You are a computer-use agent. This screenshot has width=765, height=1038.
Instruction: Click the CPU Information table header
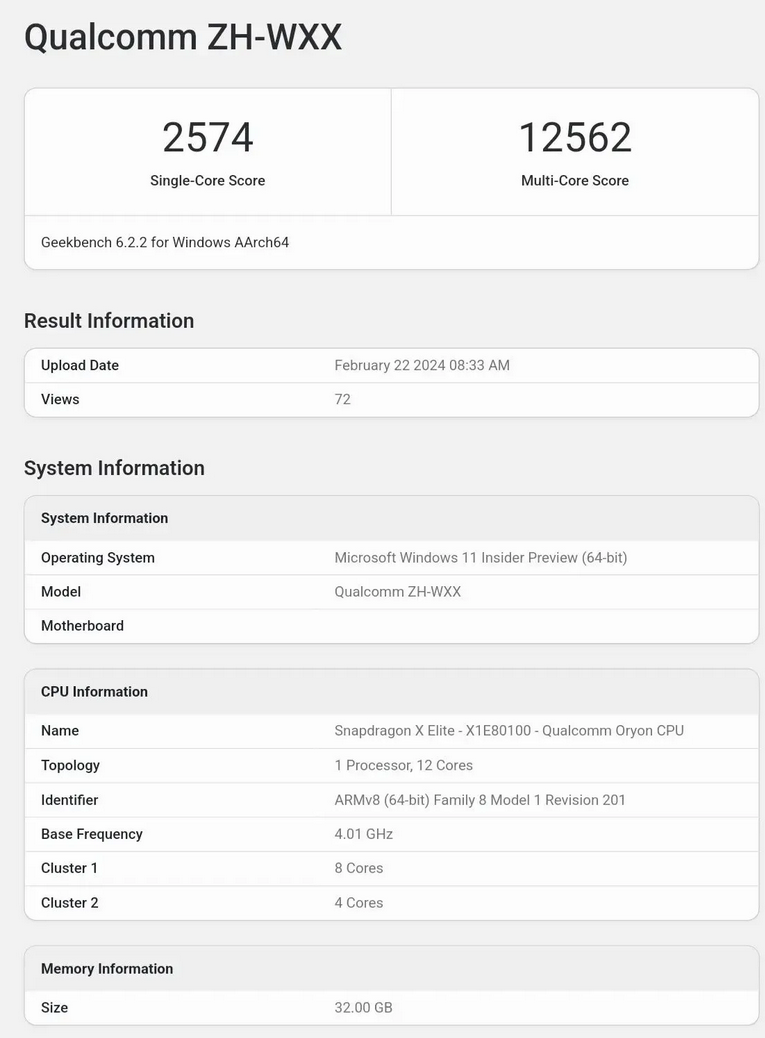[x=95, y=692]
